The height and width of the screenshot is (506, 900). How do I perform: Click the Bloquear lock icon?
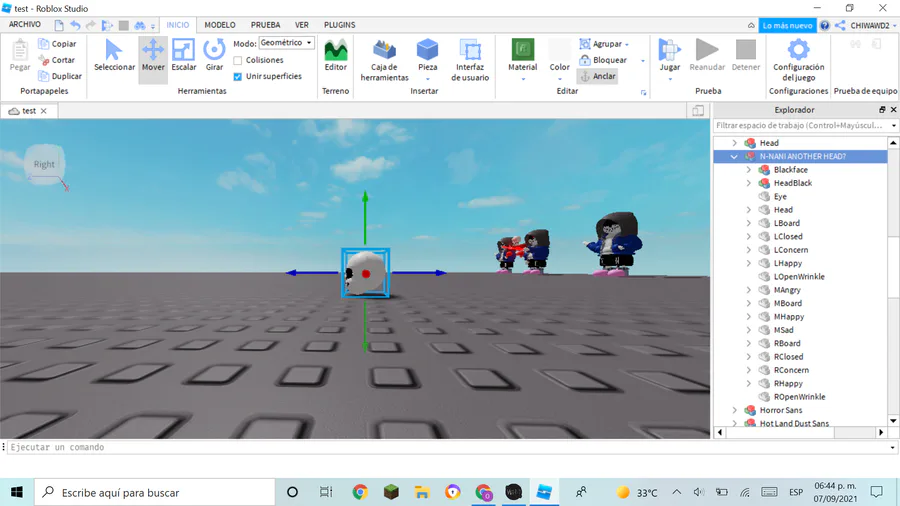pyautogui.click(x=585, y=60)
